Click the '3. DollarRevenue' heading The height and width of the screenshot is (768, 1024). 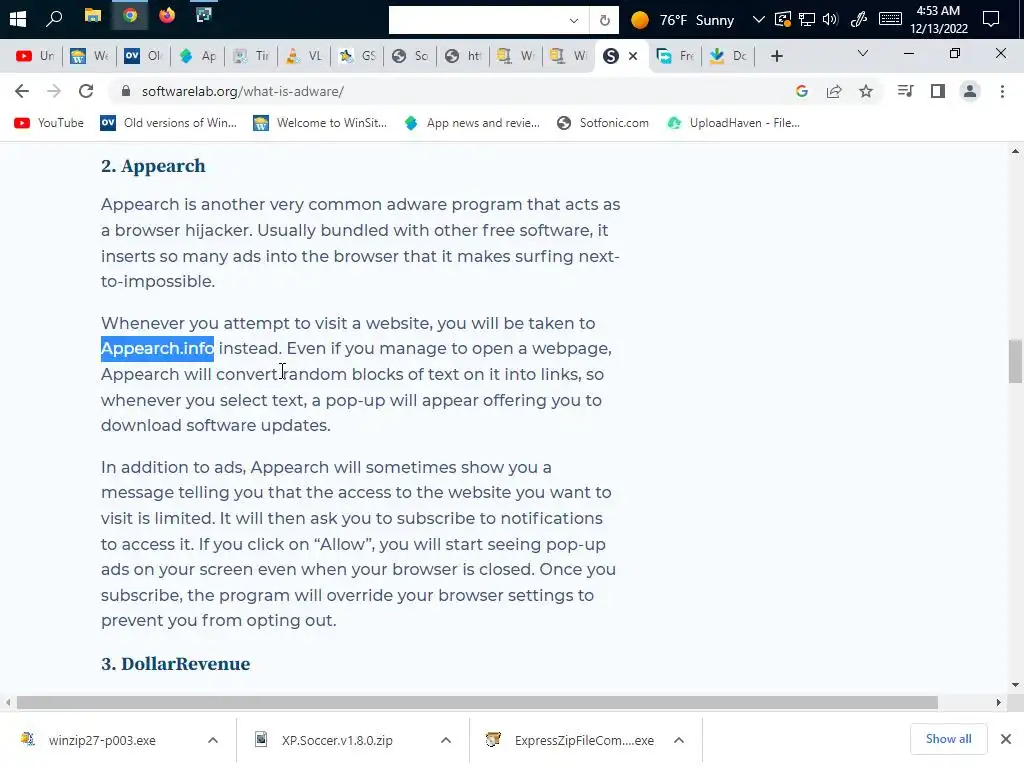tap(176, 664)
